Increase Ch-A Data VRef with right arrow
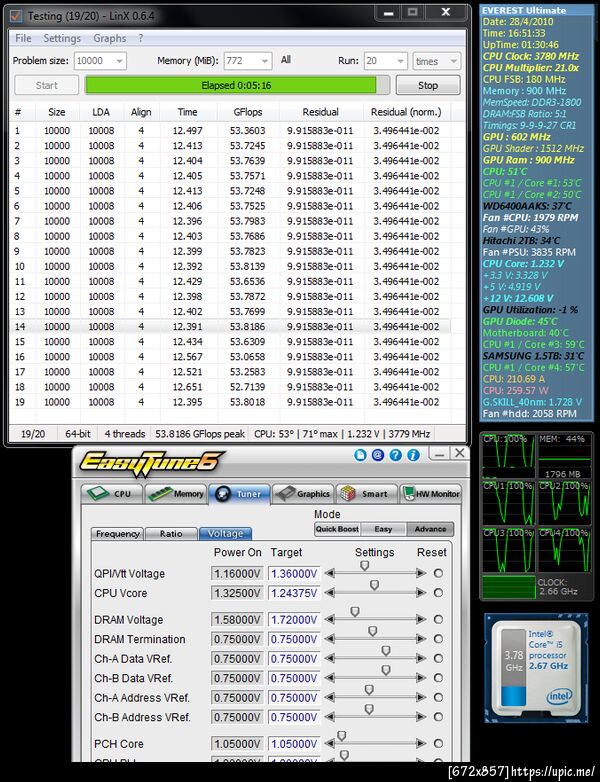This screenshot has width=600, height=782. click(421, 658)
